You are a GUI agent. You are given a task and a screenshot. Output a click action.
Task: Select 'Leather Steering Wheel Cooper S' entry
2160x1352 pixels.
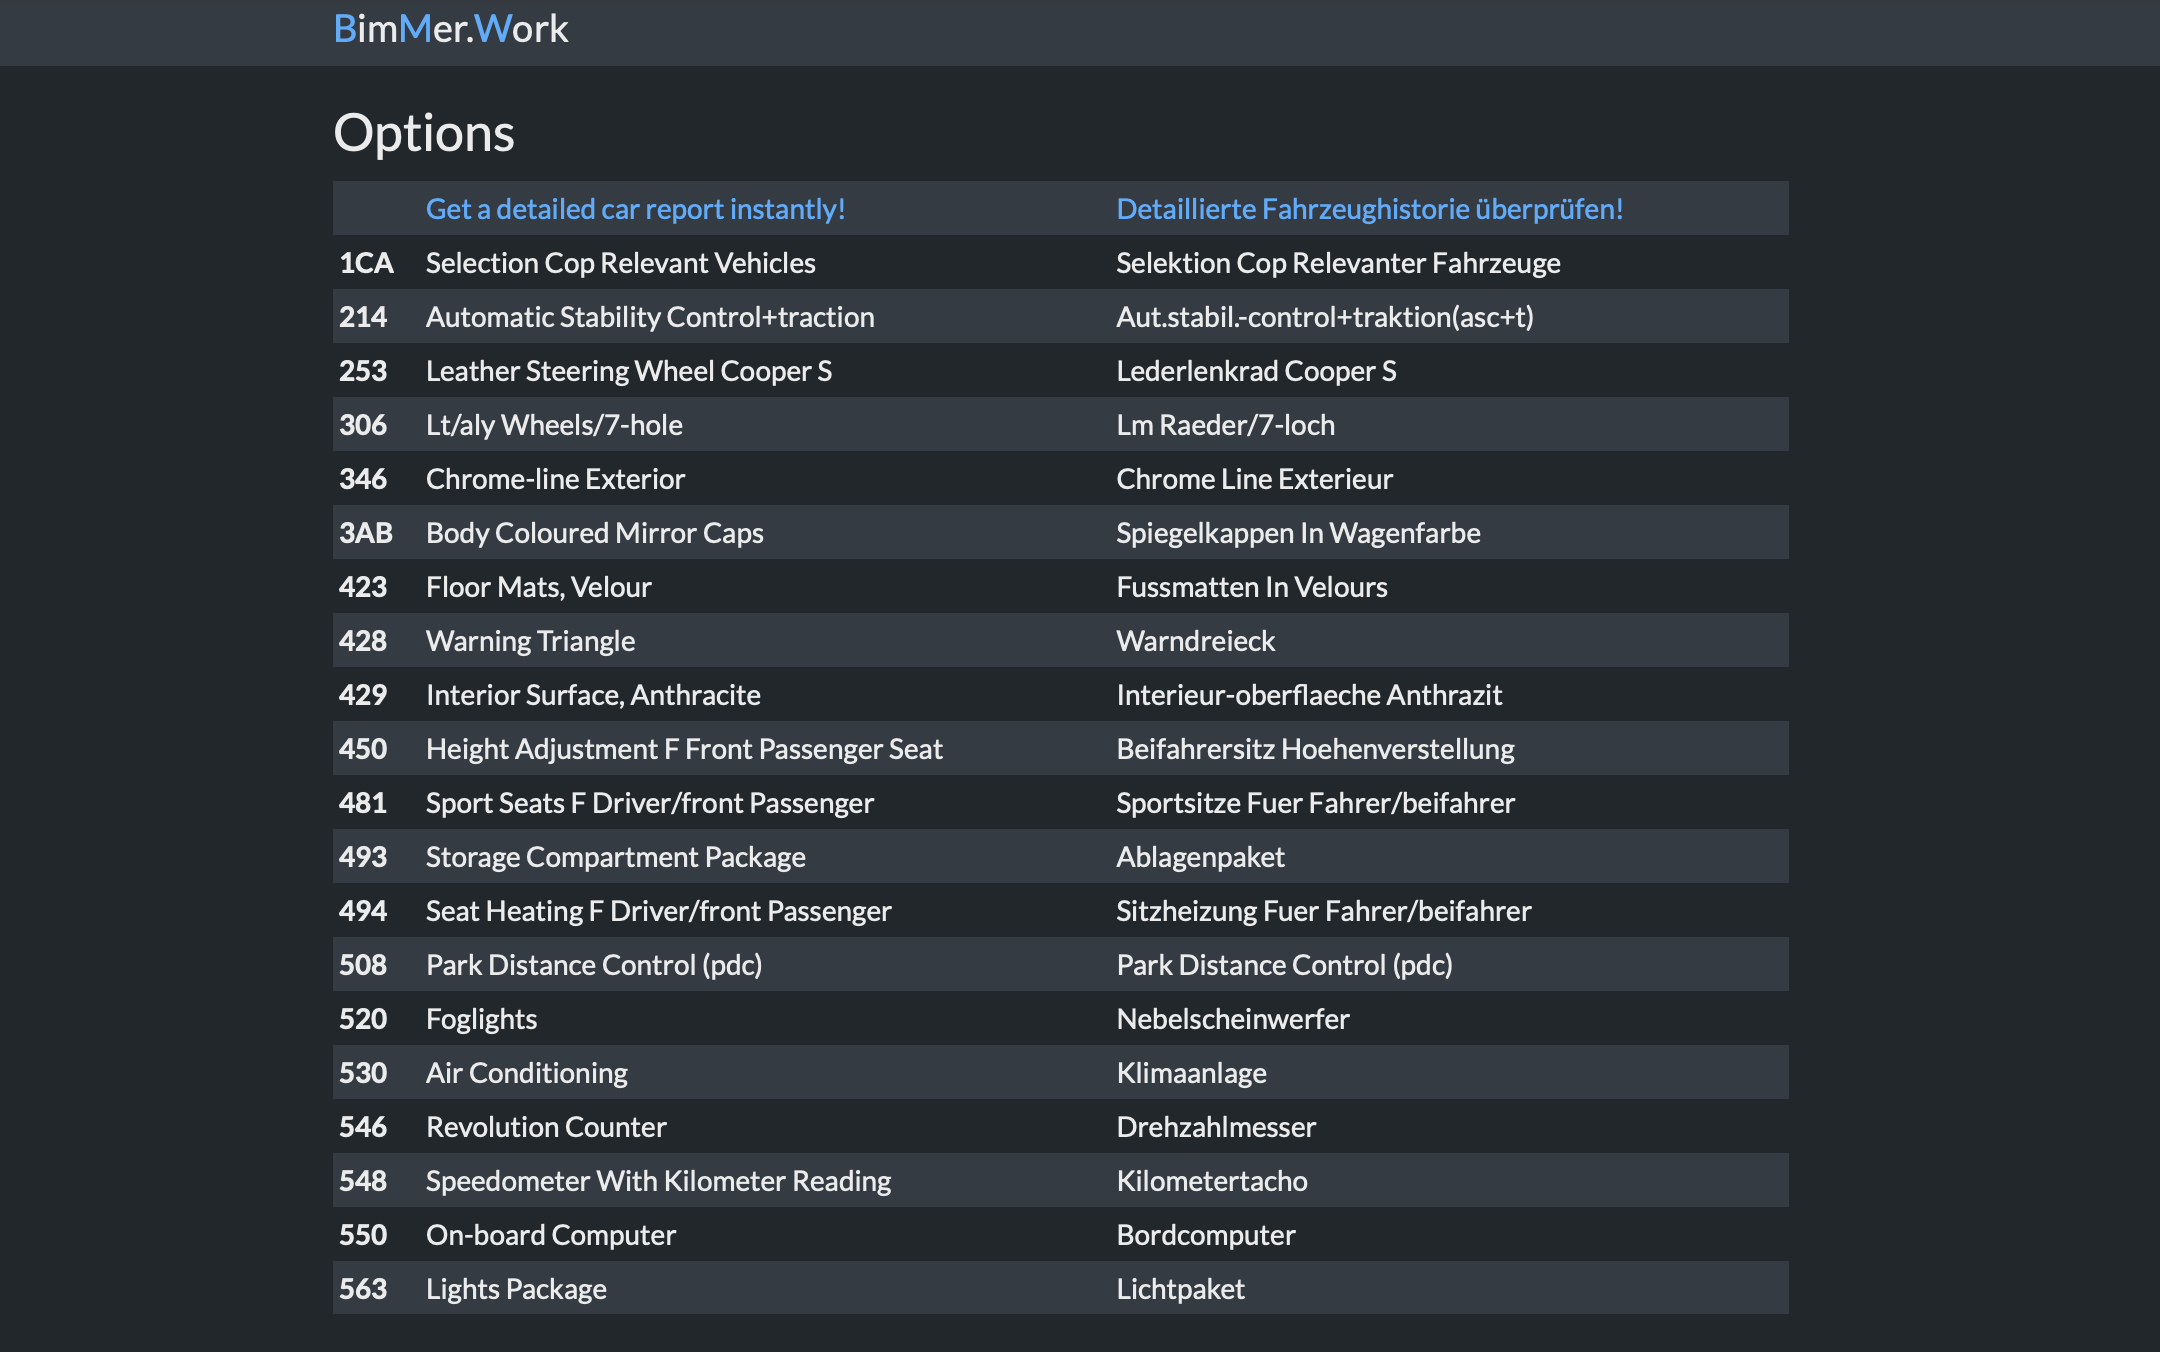click(x=628, y=371)
